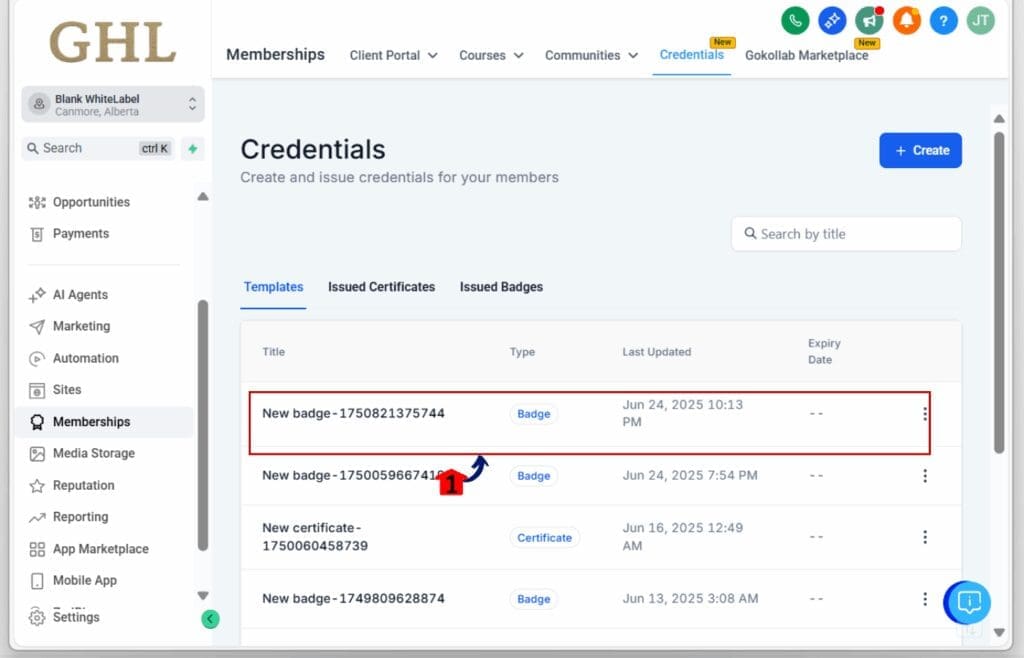The height and width of the screenshot is (658, 1024).
Task: Click the Search by title field
Action: [x=846, y=234]
